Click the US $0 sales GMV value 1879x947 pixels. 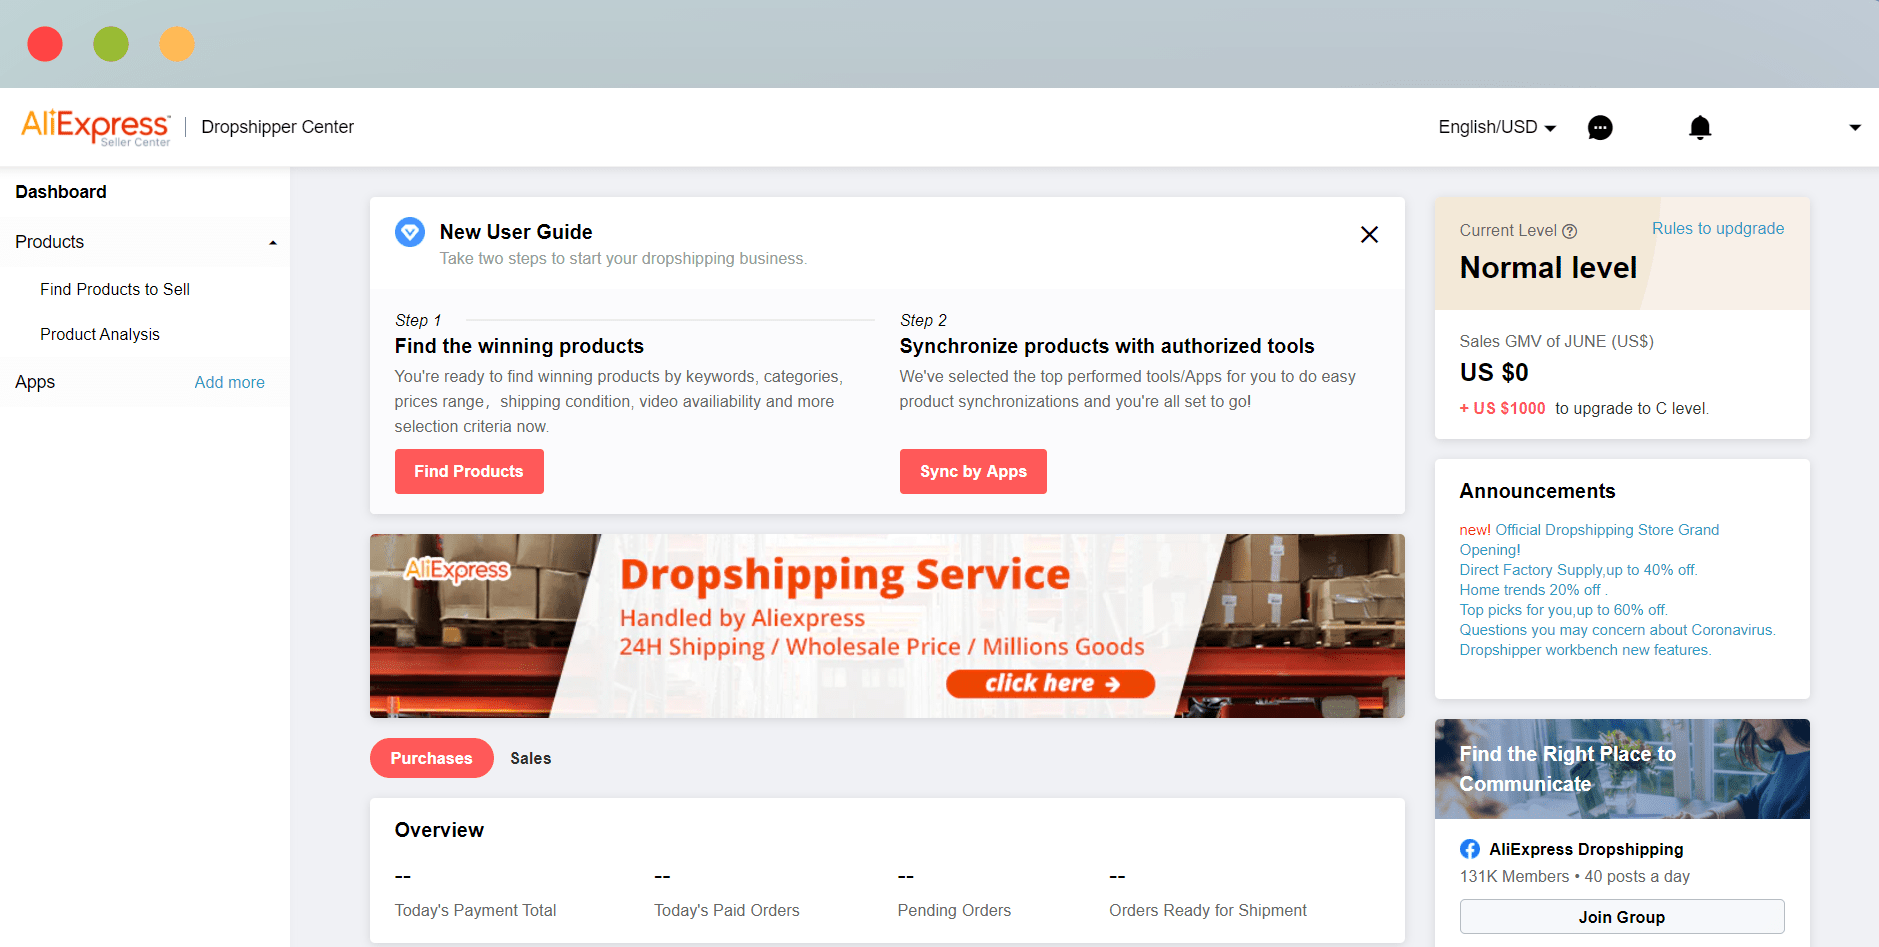1494,372
